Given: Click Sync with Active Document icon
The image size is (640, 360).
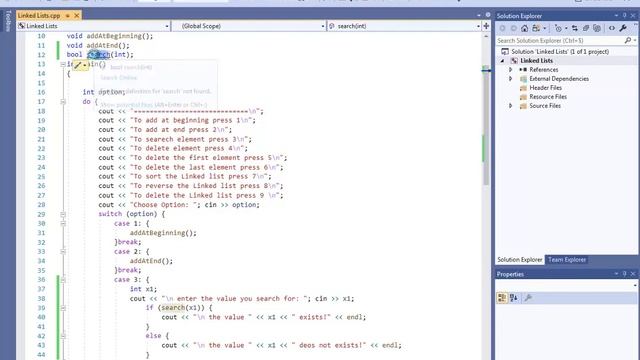Looking at the screenshot, I should [x=575, y=28].
